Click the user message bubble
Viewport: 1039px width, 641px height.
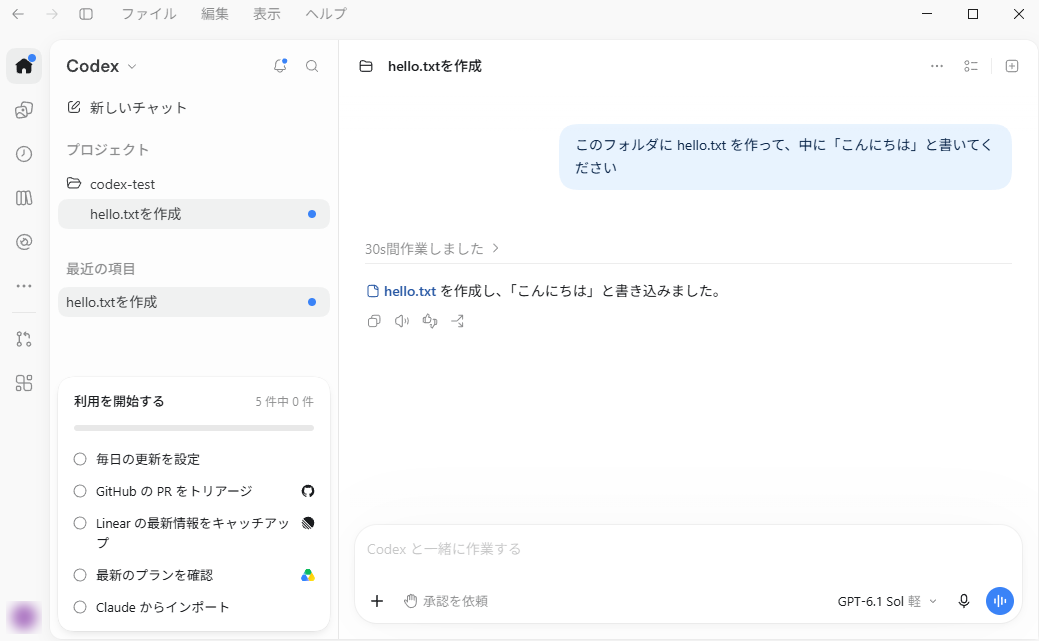[785, 156]
